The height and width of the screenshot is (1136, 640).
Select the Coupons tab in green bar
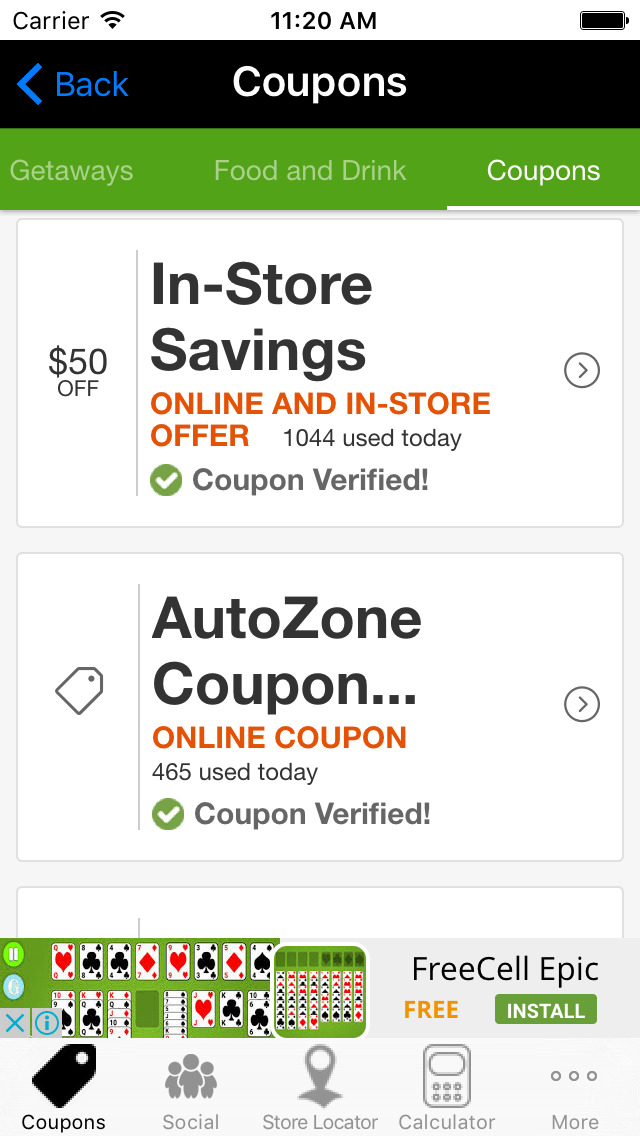[x=543, y=170]
